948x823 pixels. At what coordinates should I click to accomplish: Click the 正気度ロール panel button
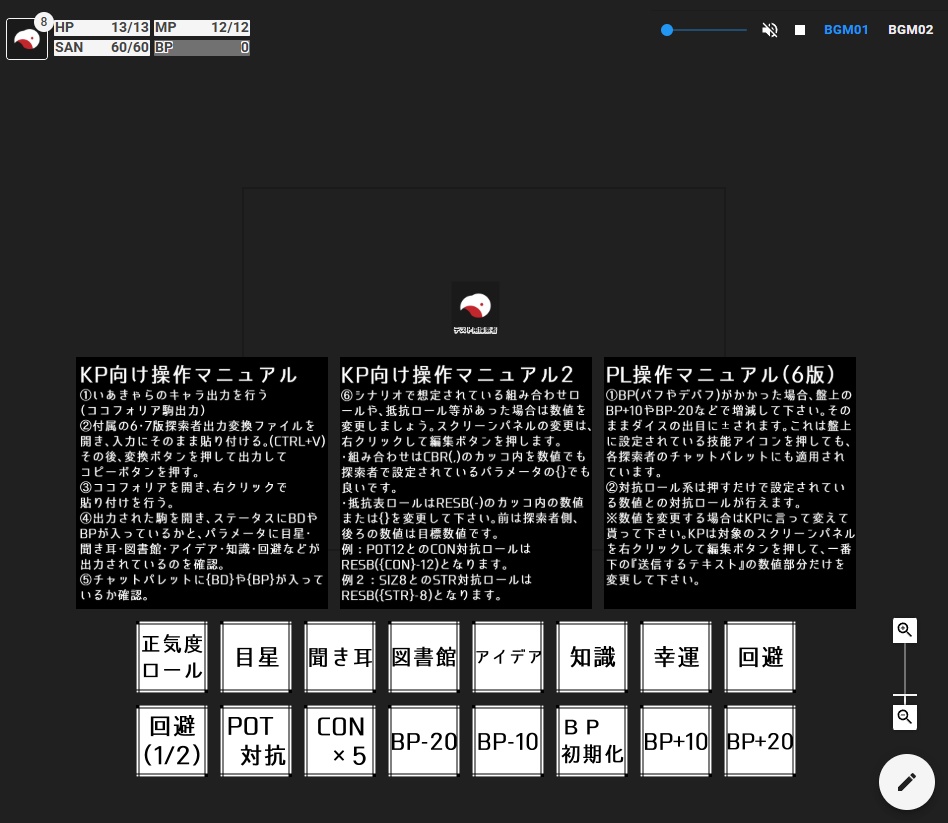click(x=172, y=657)
